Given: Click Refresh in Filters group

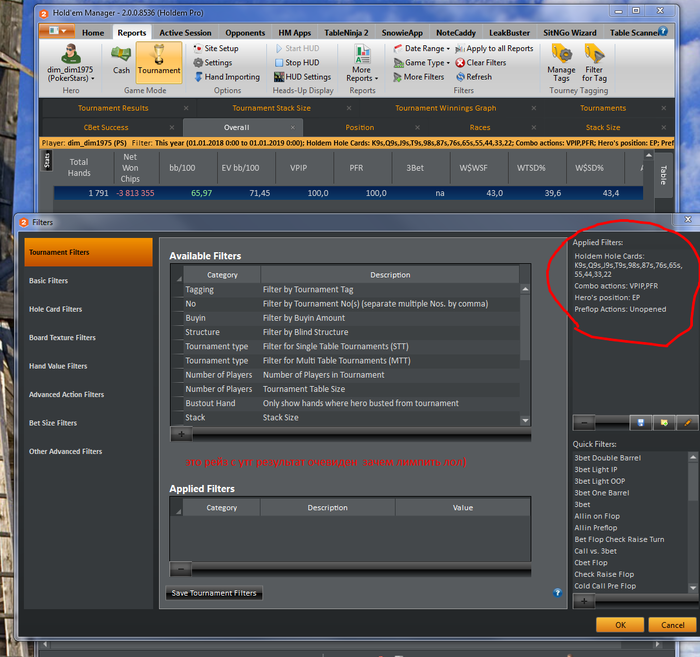Looking at the screenshot, I should [474, 77].
